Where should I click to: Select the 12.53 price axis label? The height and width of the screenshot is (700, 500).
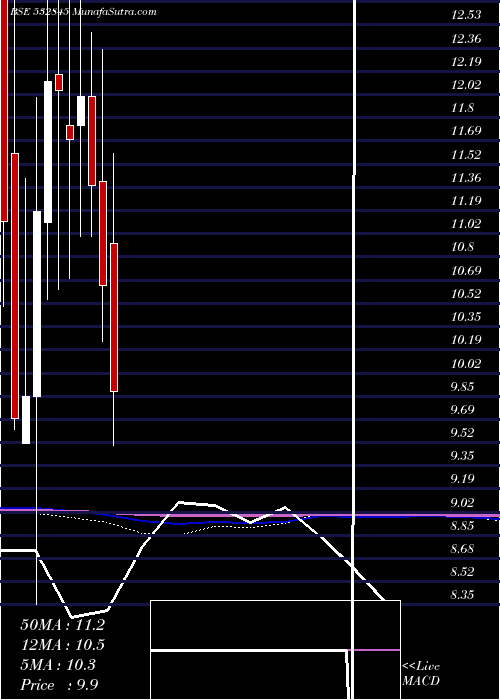click(466, 15)
